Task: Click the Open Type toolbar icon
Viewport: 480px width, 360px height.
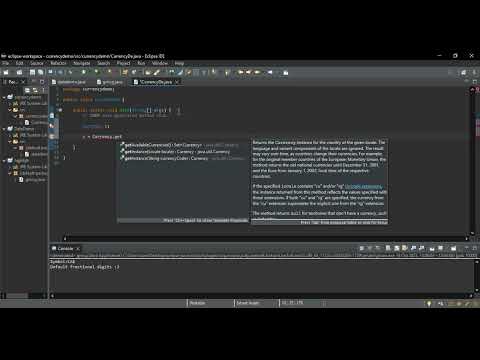Action: (x=148, y=72)
